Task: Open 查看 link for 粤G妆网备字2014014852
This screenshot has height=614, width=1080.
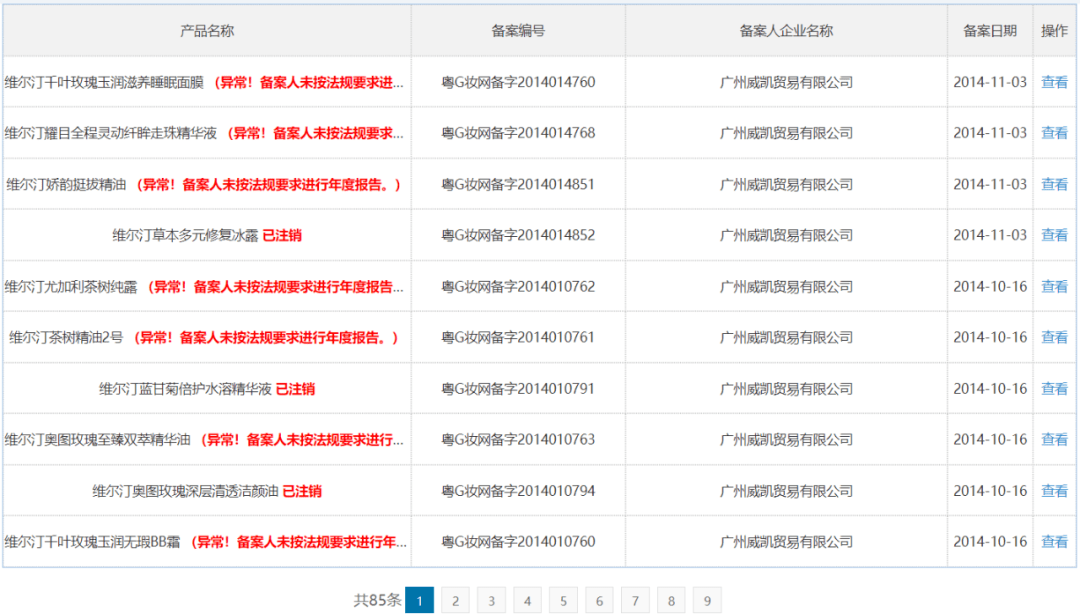Action: [x=1054, y=235]
